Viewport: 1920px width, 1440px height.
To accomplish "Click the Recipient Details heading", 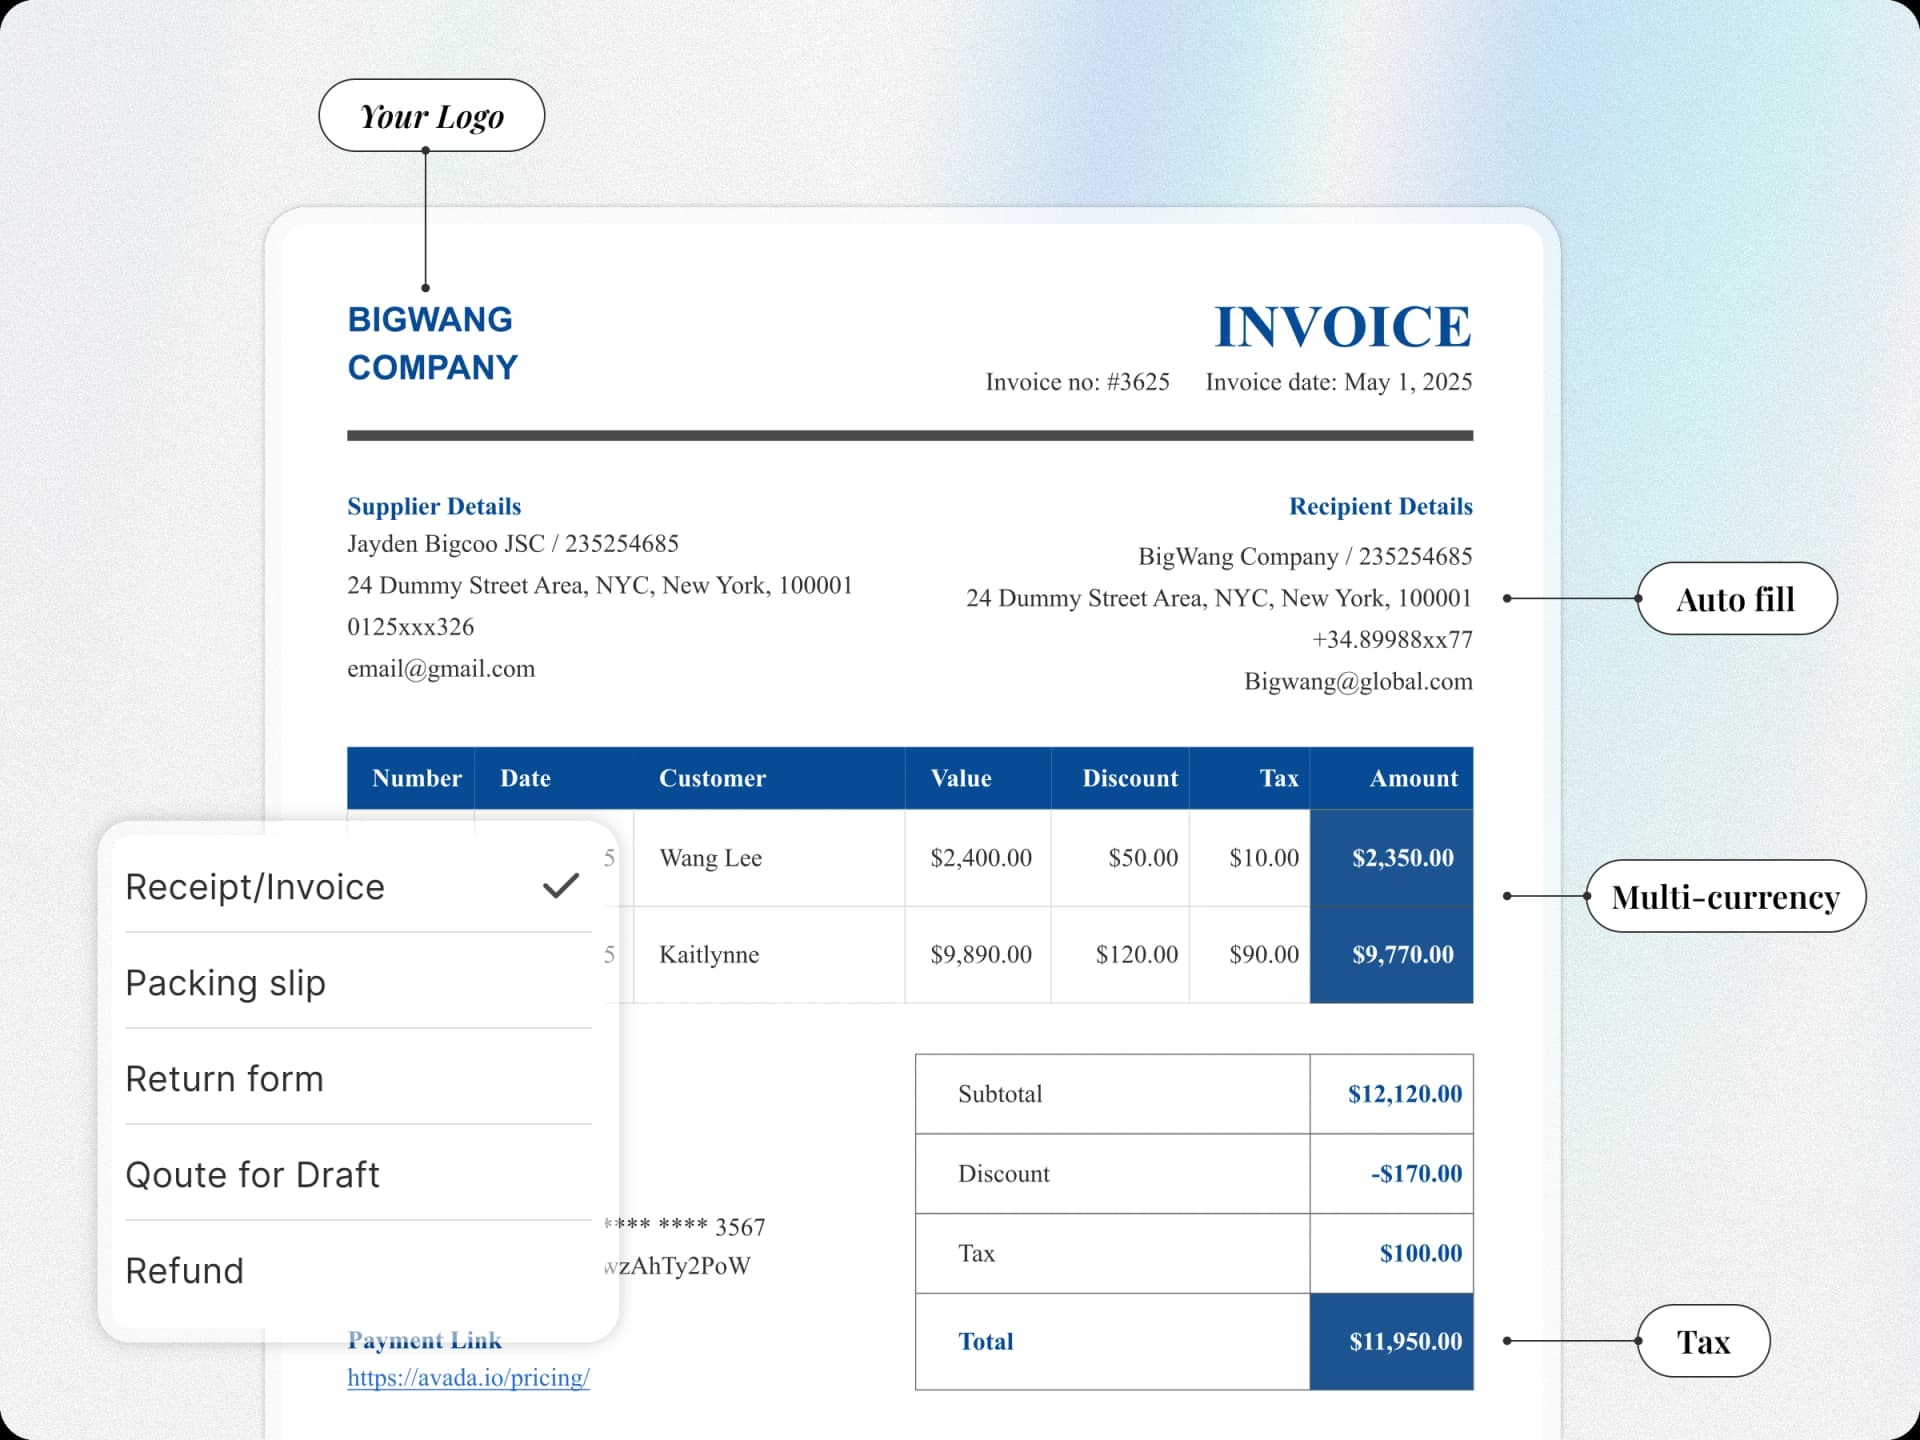I will click(1380, 506).
